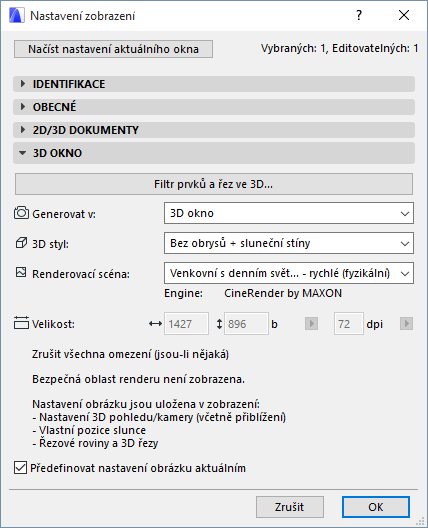Toggle Předefinovat nastavení obrázku aktuálním checkbox
The width and height of the screenshot is (428, 528).
20,468
